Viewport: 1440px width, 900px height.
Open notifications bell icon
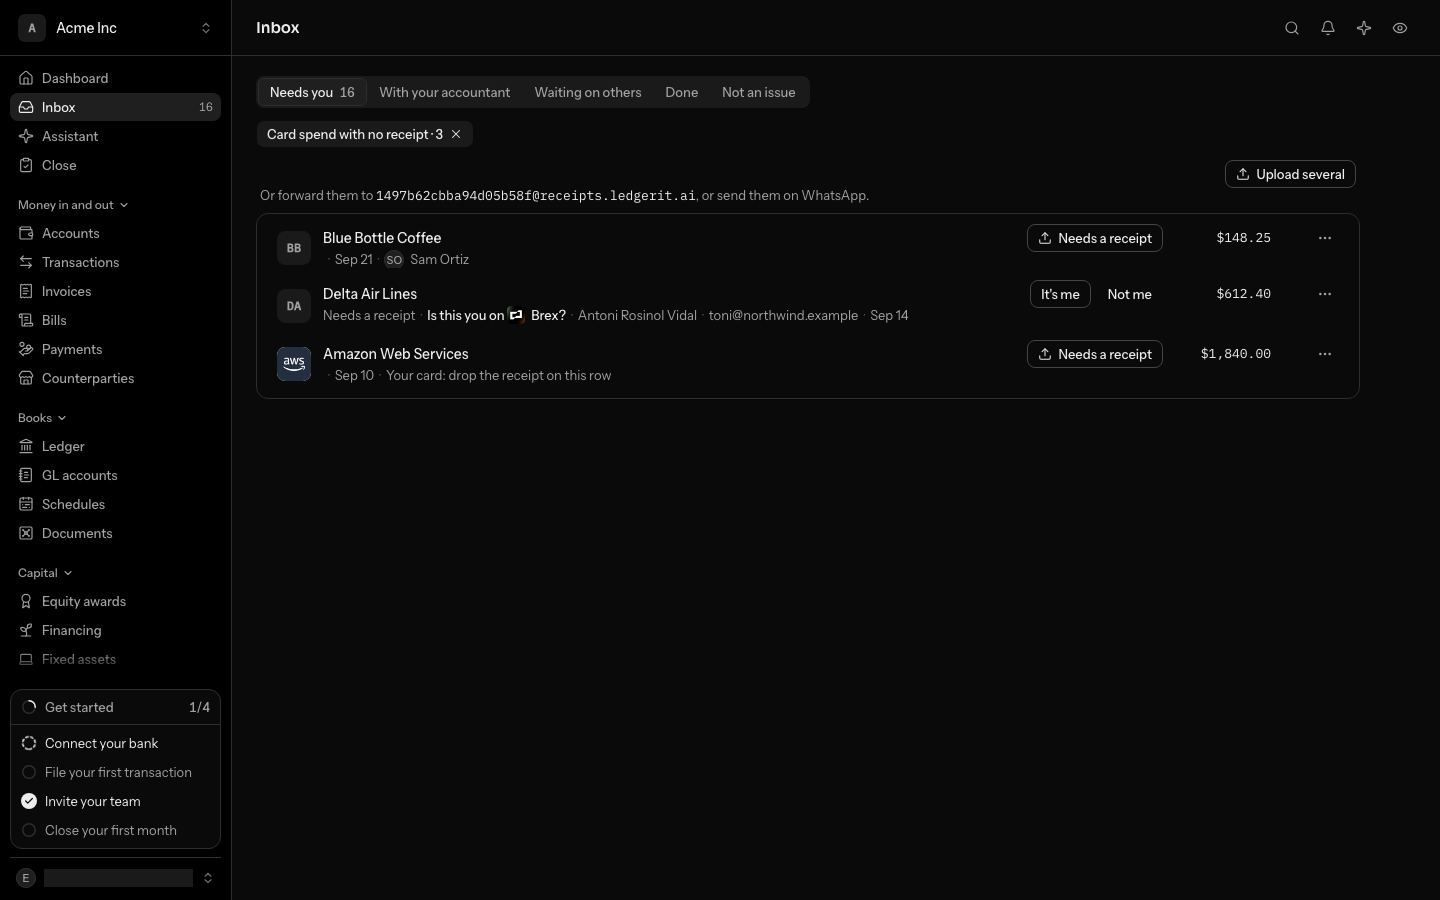[x=1328, y=28]
